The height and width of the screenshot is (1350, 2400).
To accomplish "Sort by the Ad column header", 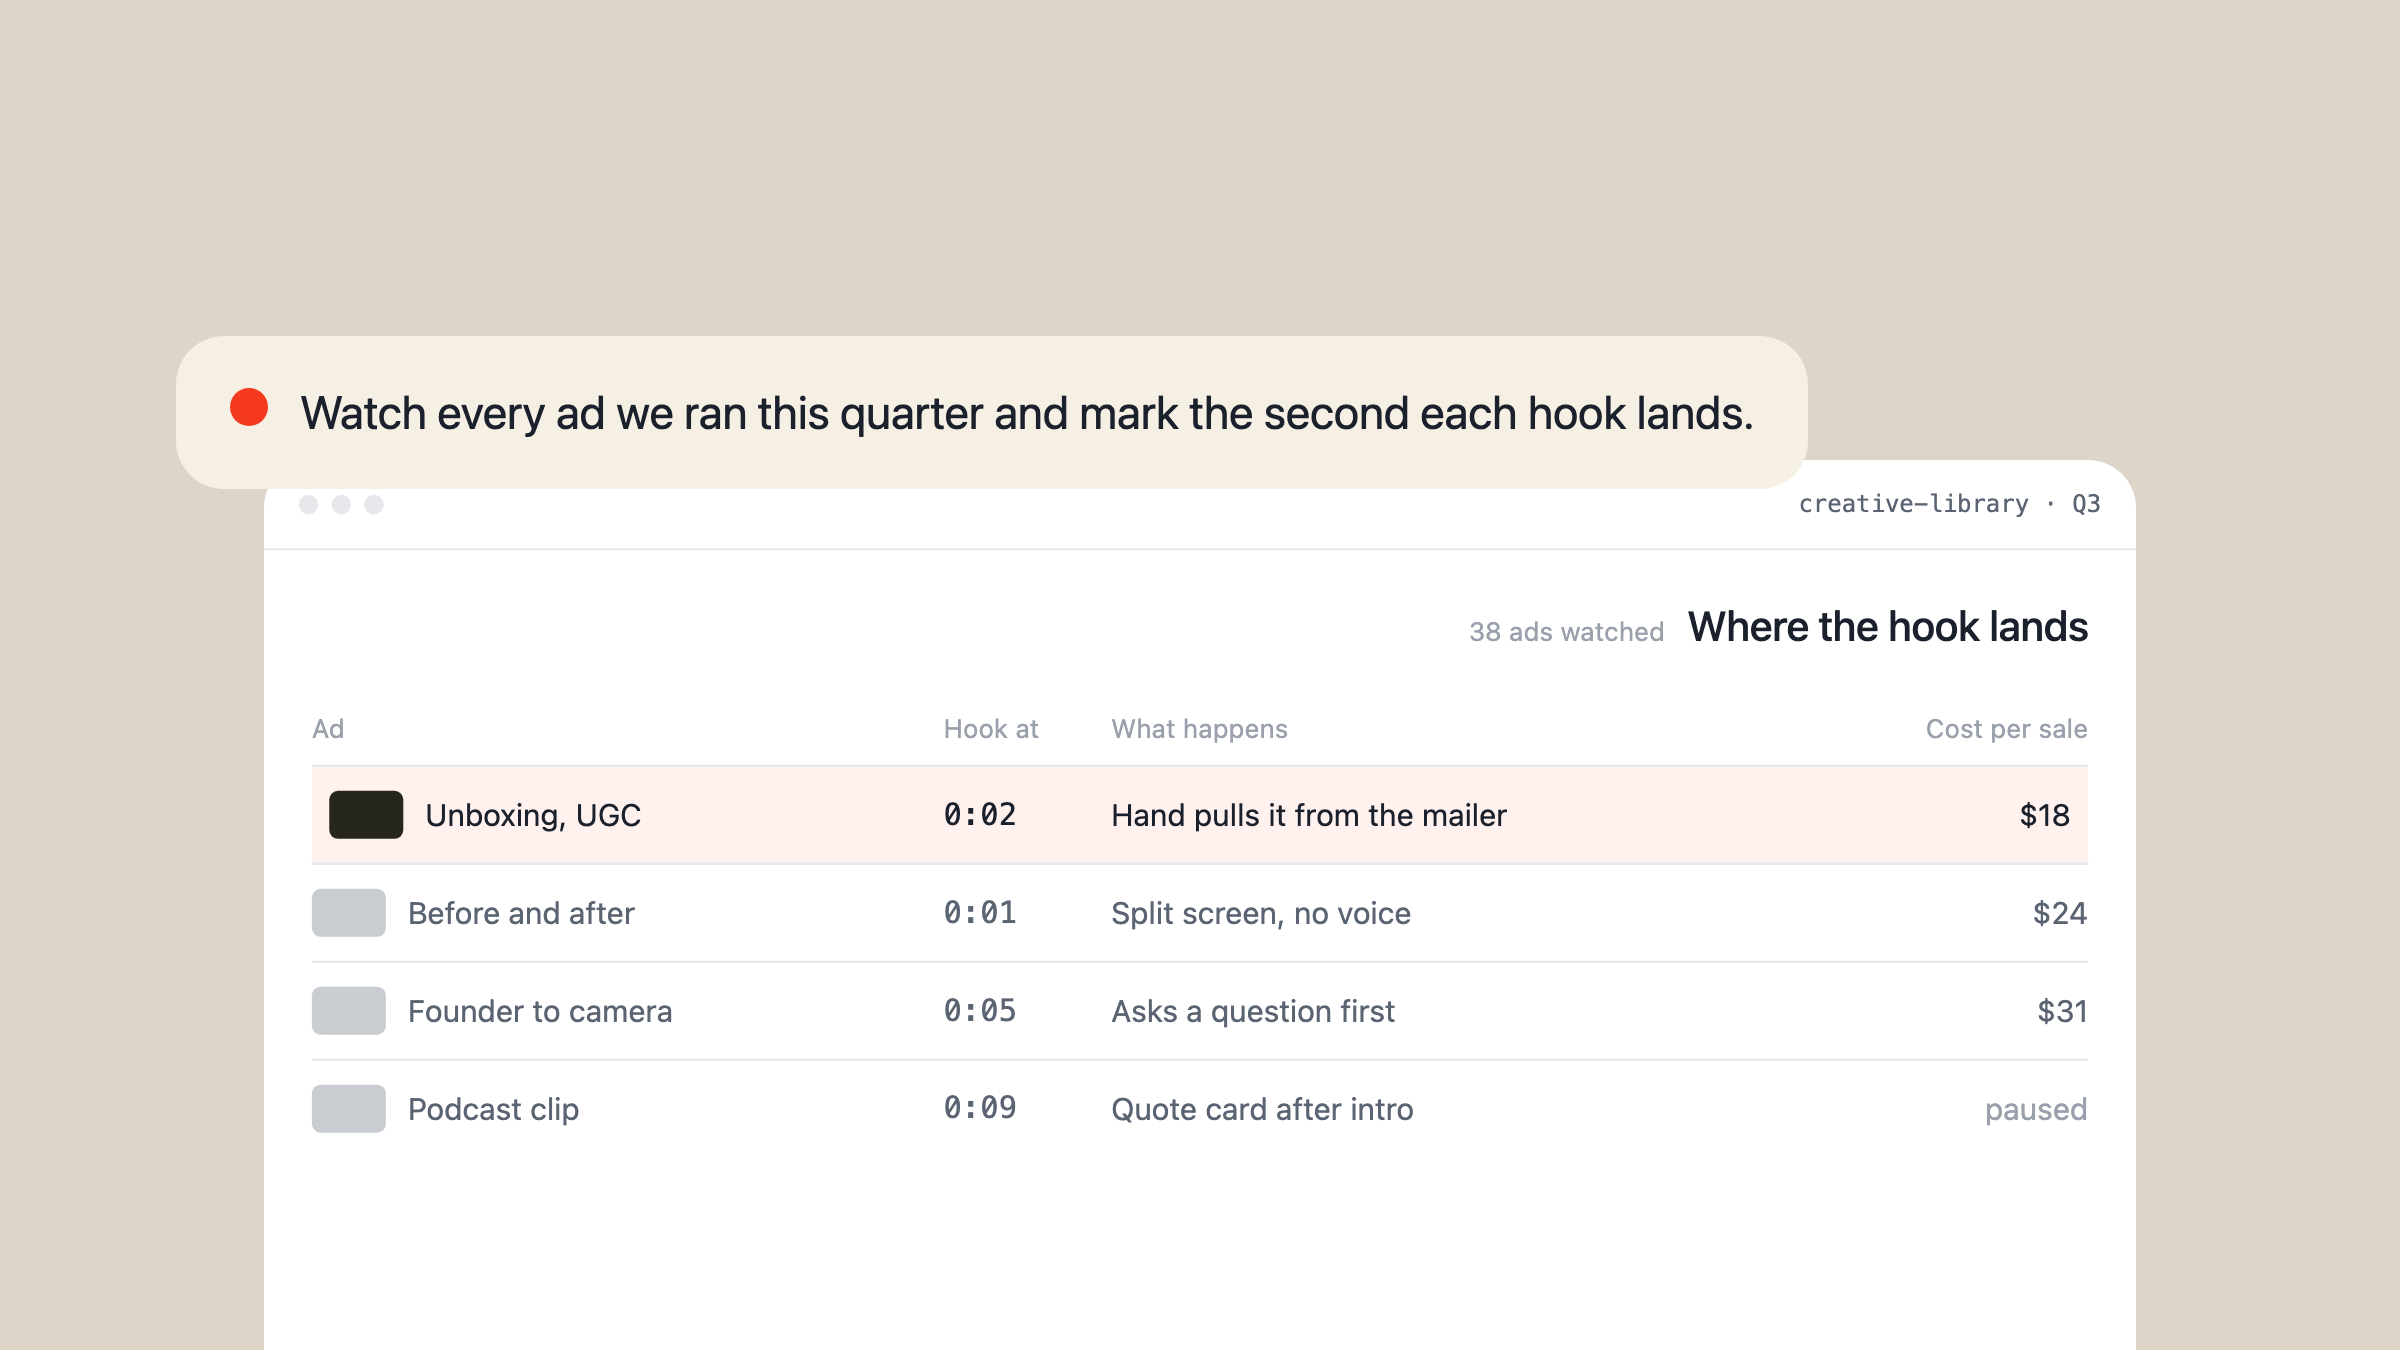I will pyautogui.click(x=328, y=729).
